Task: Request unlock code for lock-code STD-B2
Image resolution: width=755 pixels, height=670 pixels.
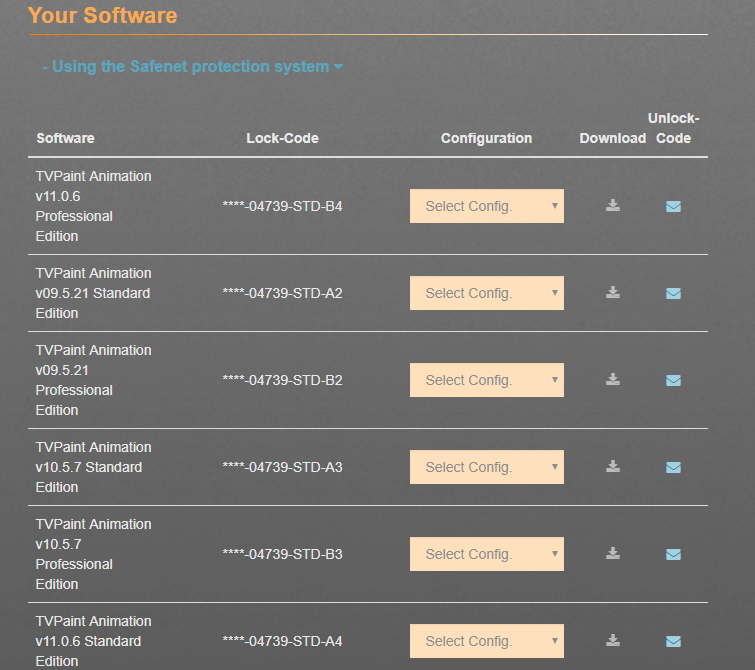Action: click(673, 381)
